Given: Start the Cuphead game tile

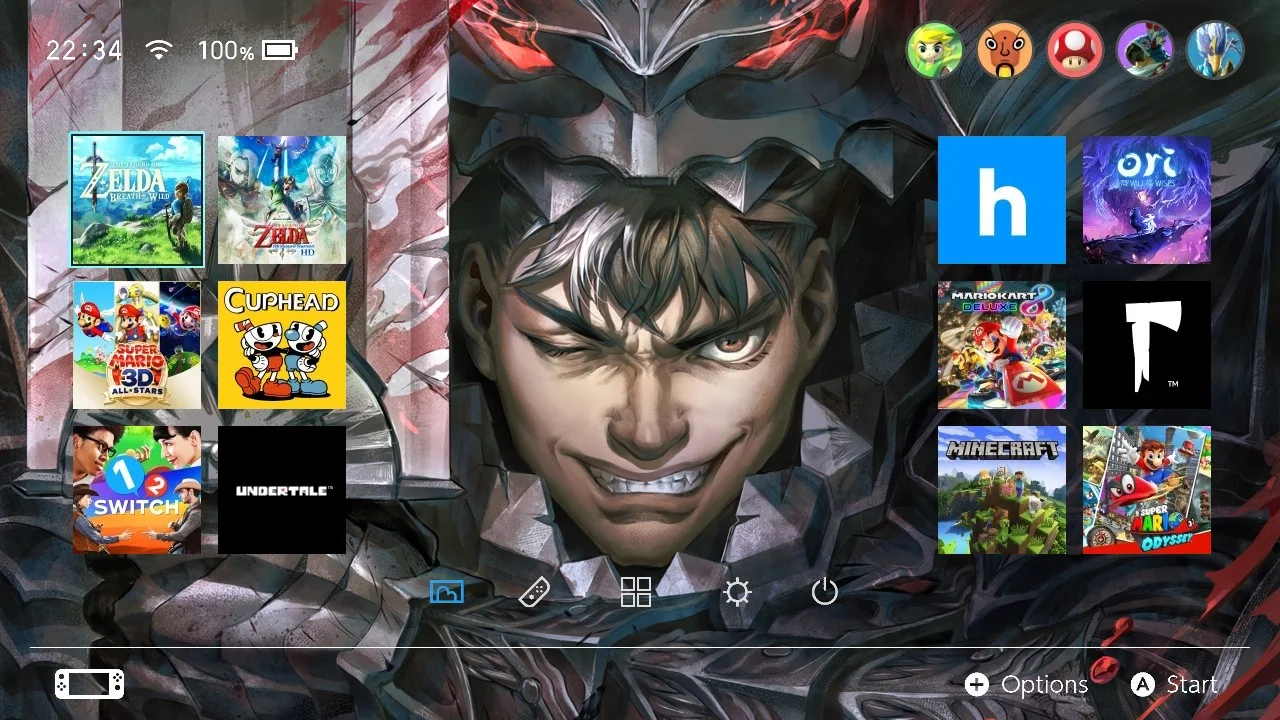Looking at the screenshot, I should tap(282, 345).
